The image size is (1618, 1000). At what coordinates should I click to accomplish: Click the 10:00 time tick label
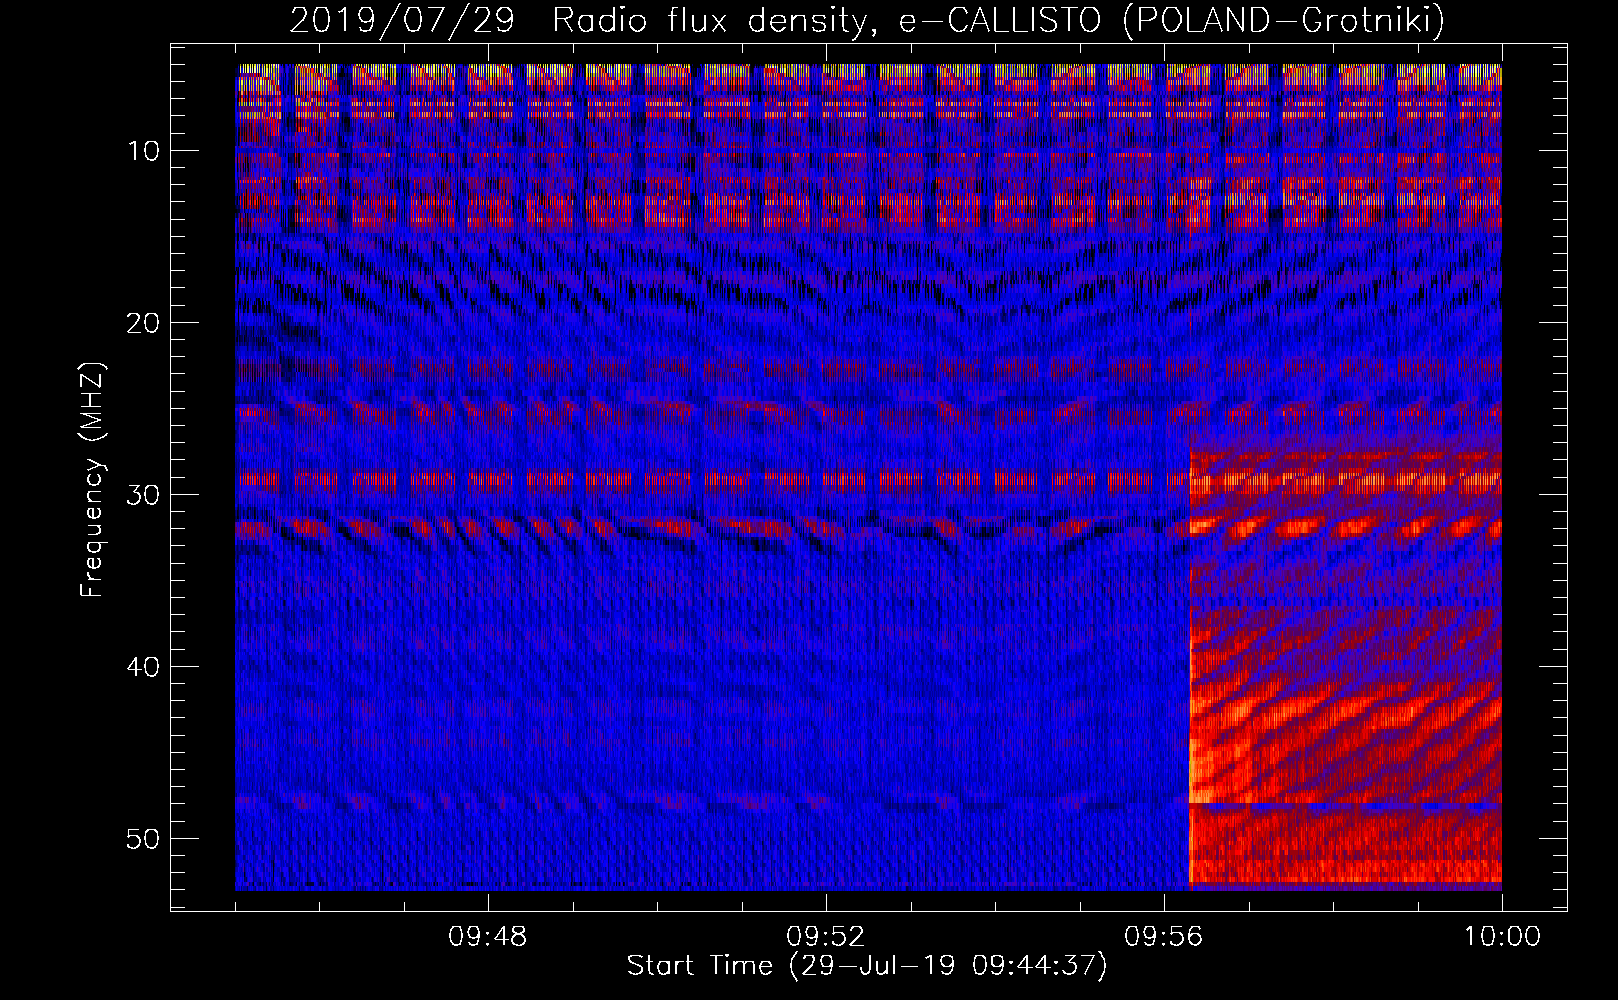(1502, 937)
